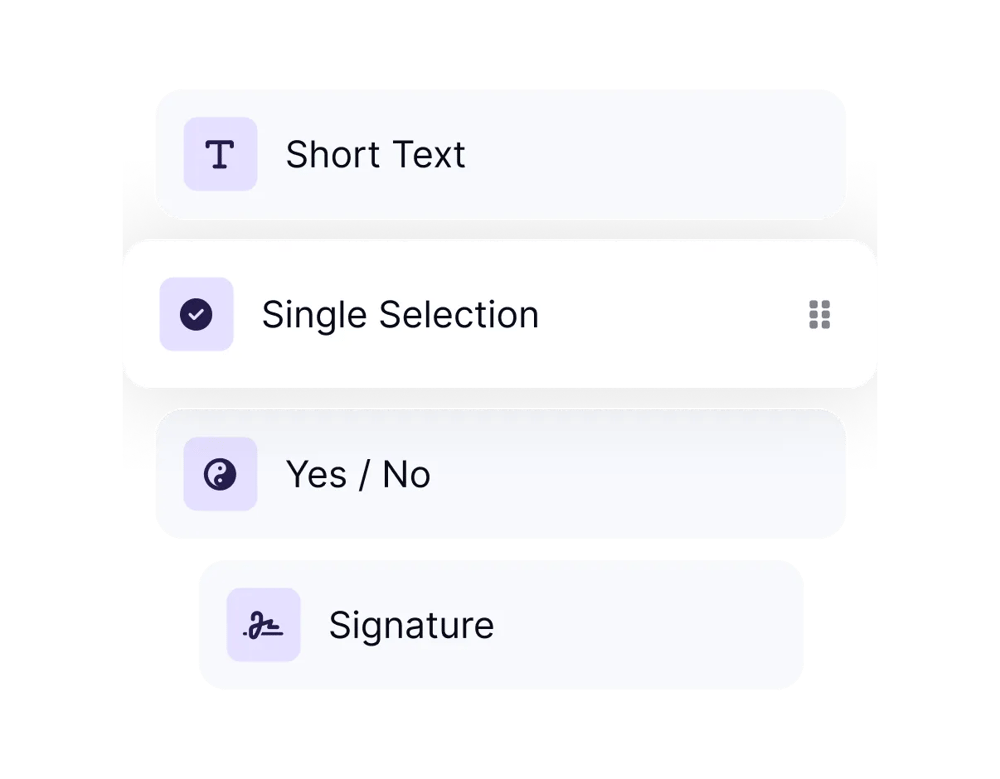Click the T icon for Short Text
The image size is (1000, 779).
click(x=220, y=154)
